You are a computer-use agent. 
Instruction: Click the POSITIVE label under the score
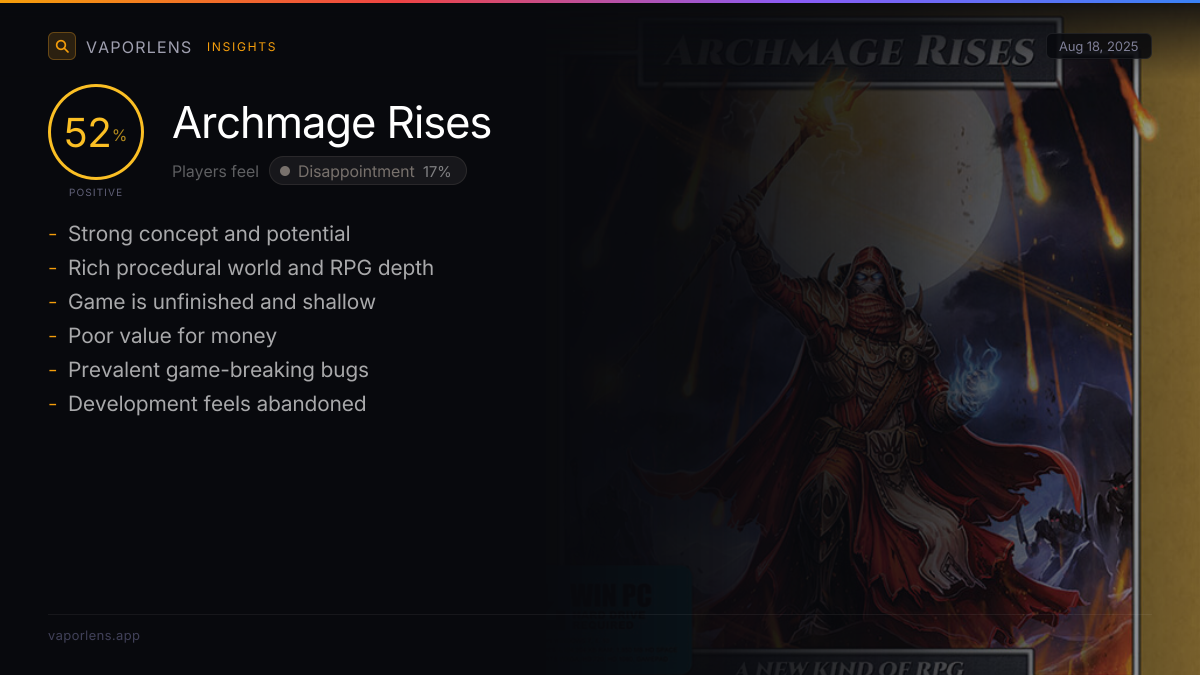click(x=96, y=192)
